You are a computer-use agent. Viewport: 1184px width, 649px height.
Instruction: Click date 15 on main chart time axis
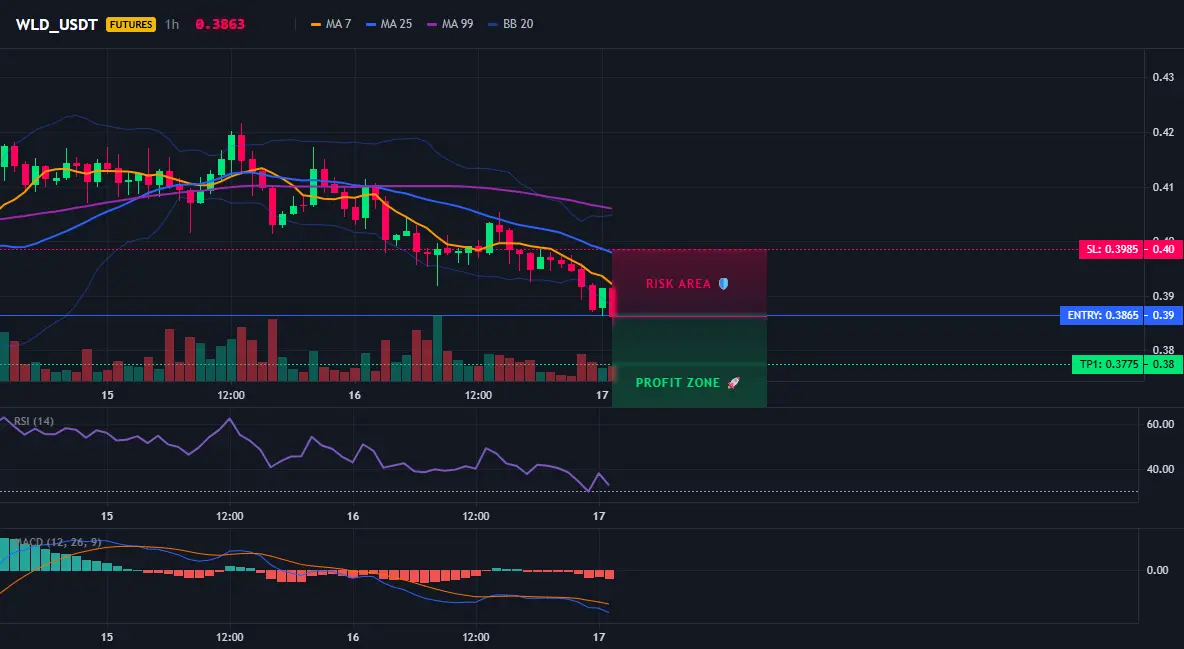[107, 395]
